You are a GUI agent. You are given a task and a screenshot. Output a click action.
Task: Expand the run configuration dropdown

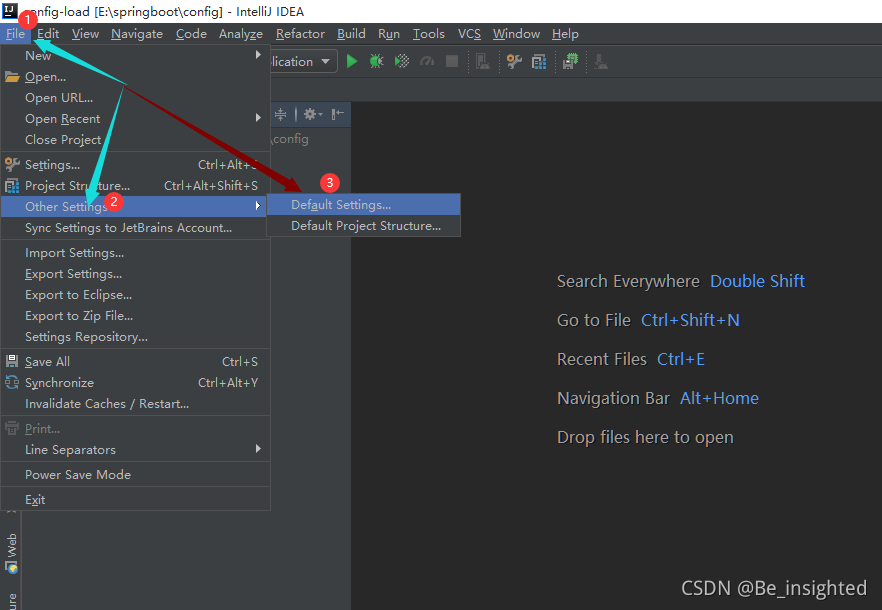point(326,61)
